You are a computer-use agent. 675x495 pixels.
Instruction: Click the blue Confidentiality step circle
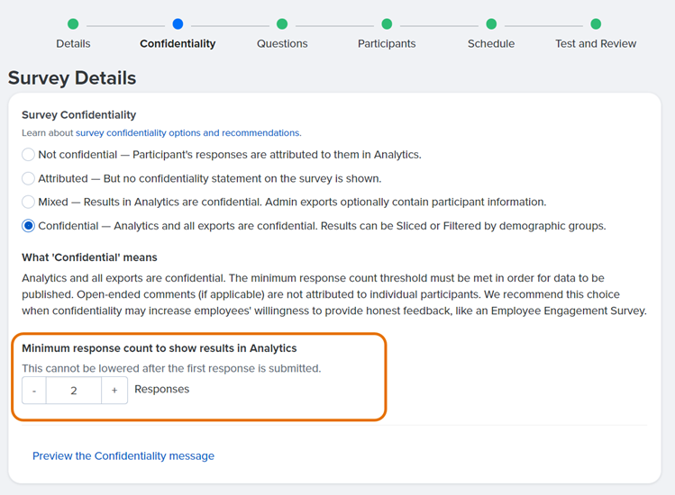click(178, 24)
